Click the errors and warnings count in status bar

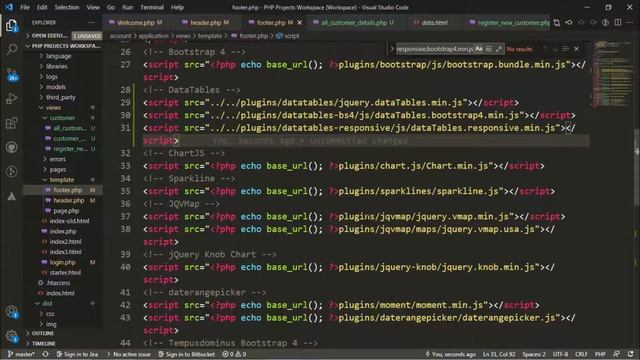[234, 354]
